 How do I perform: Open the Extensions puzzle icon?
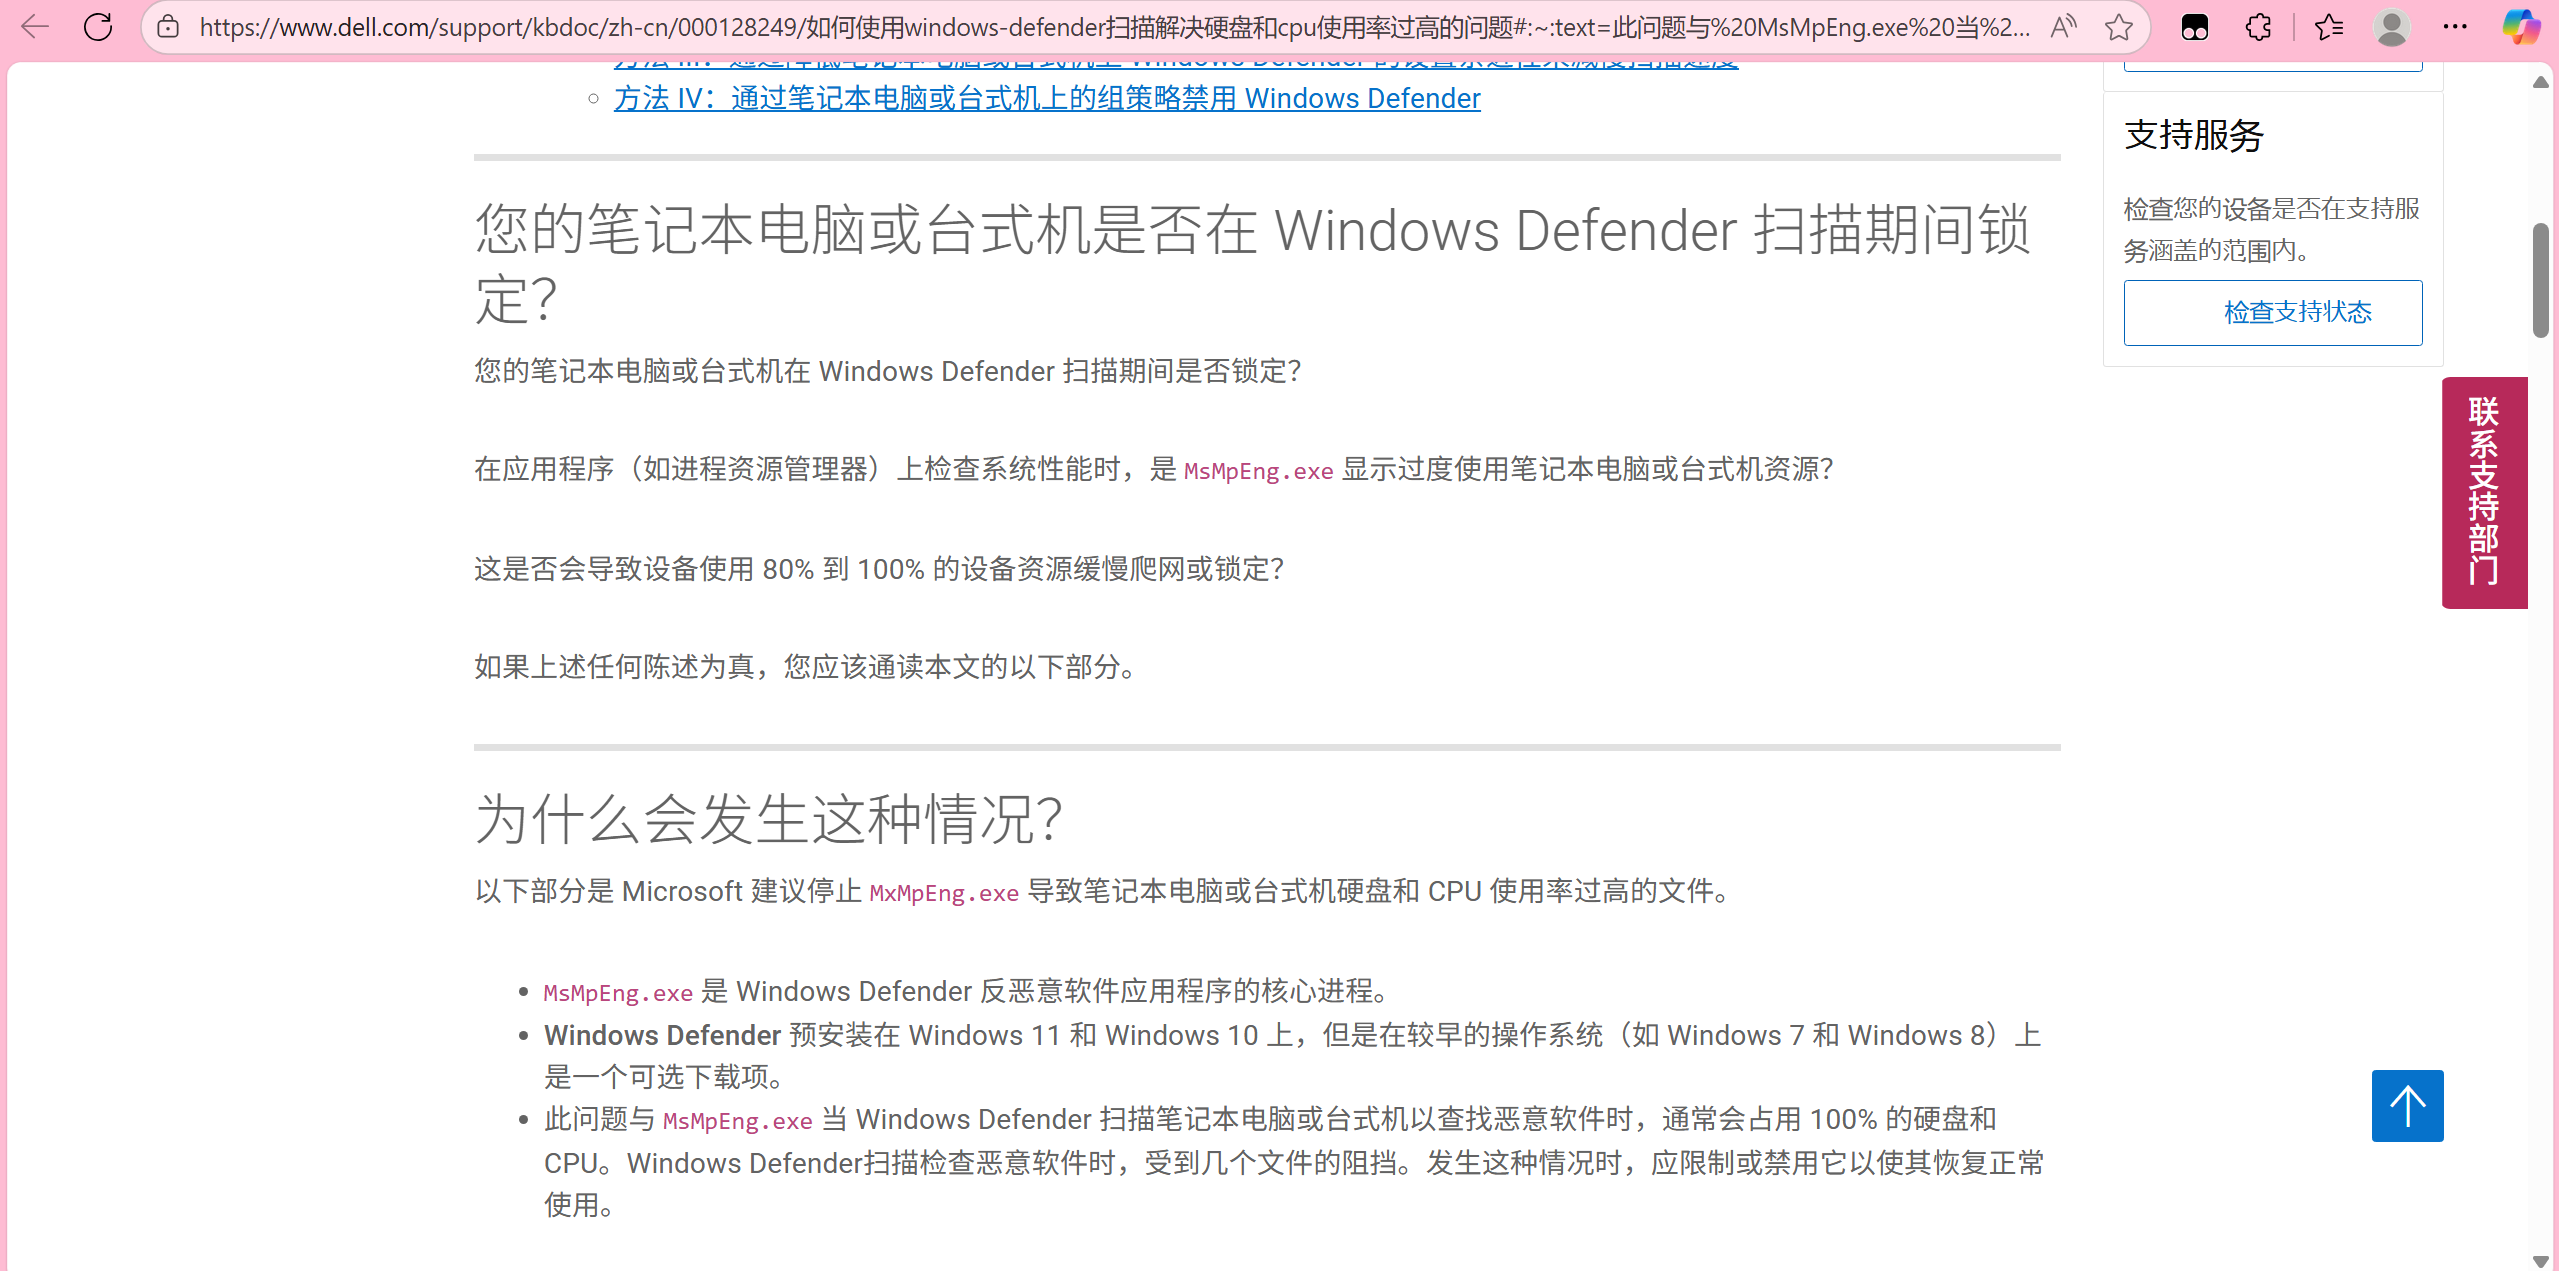pos(2258,27)
